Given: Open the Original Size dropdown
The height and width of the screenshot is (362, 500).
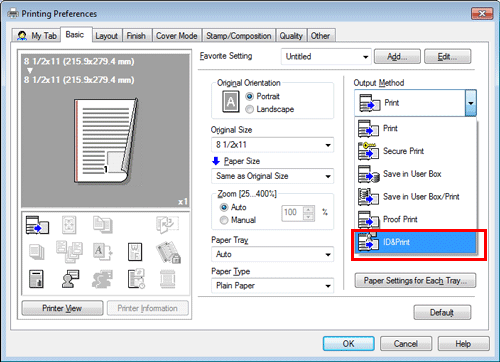Looking at the screenshot, I should [272, 145].
